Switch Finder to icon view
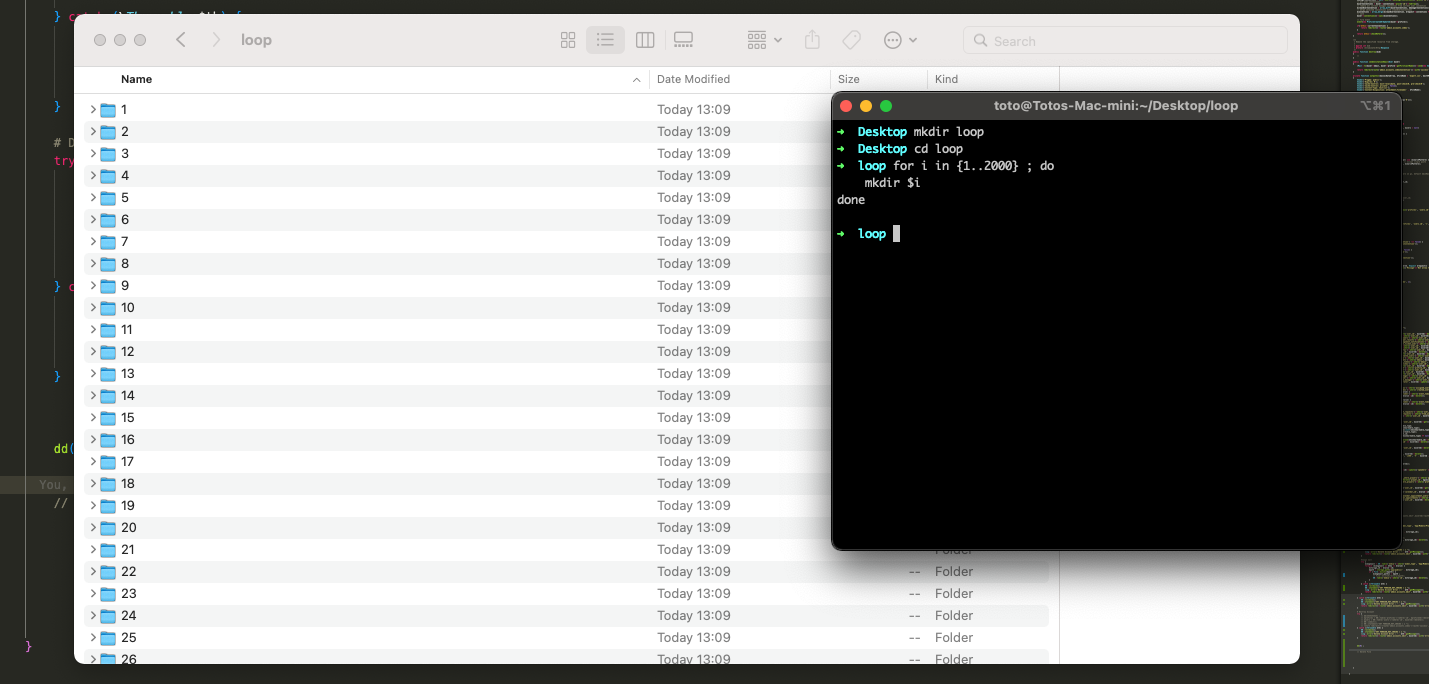The width and height of the screenshot is (1429, 684). [x=568, y=40]
